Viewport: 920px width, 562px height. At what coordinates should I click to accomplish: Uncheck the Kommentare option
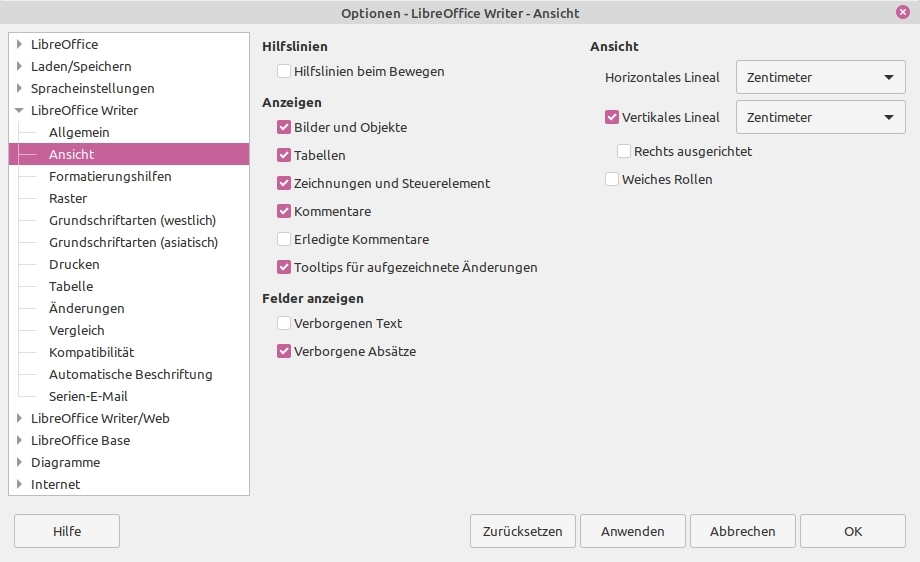(x=284, y=211)
